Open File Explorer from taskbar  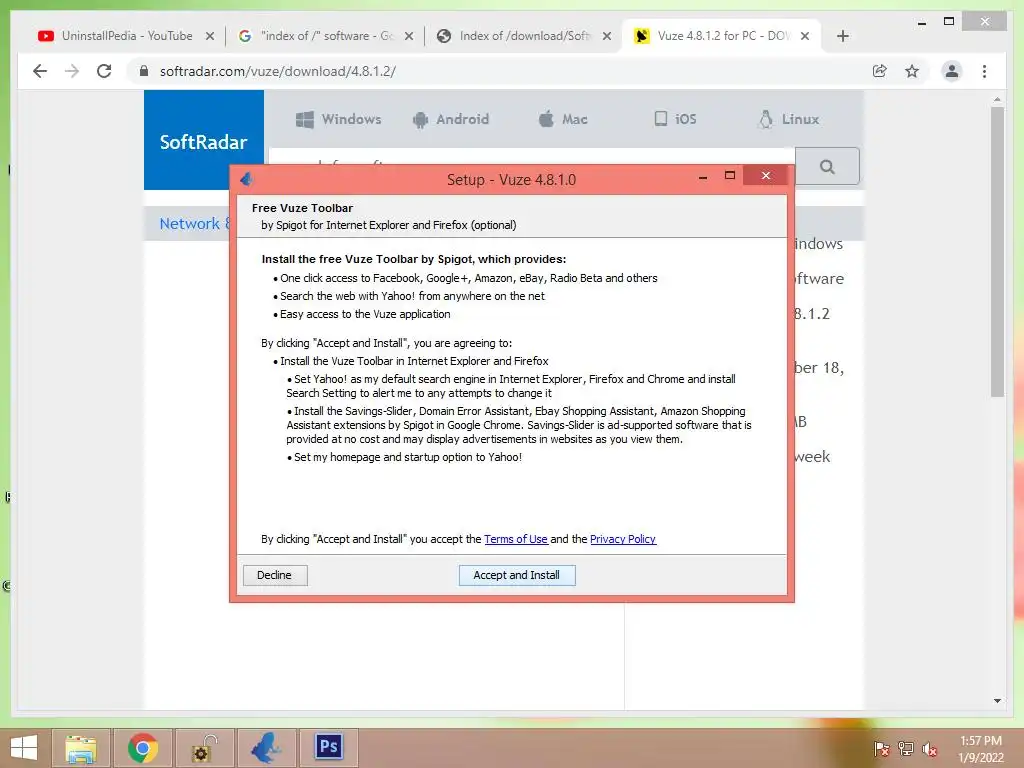click(x=81, y=748)
